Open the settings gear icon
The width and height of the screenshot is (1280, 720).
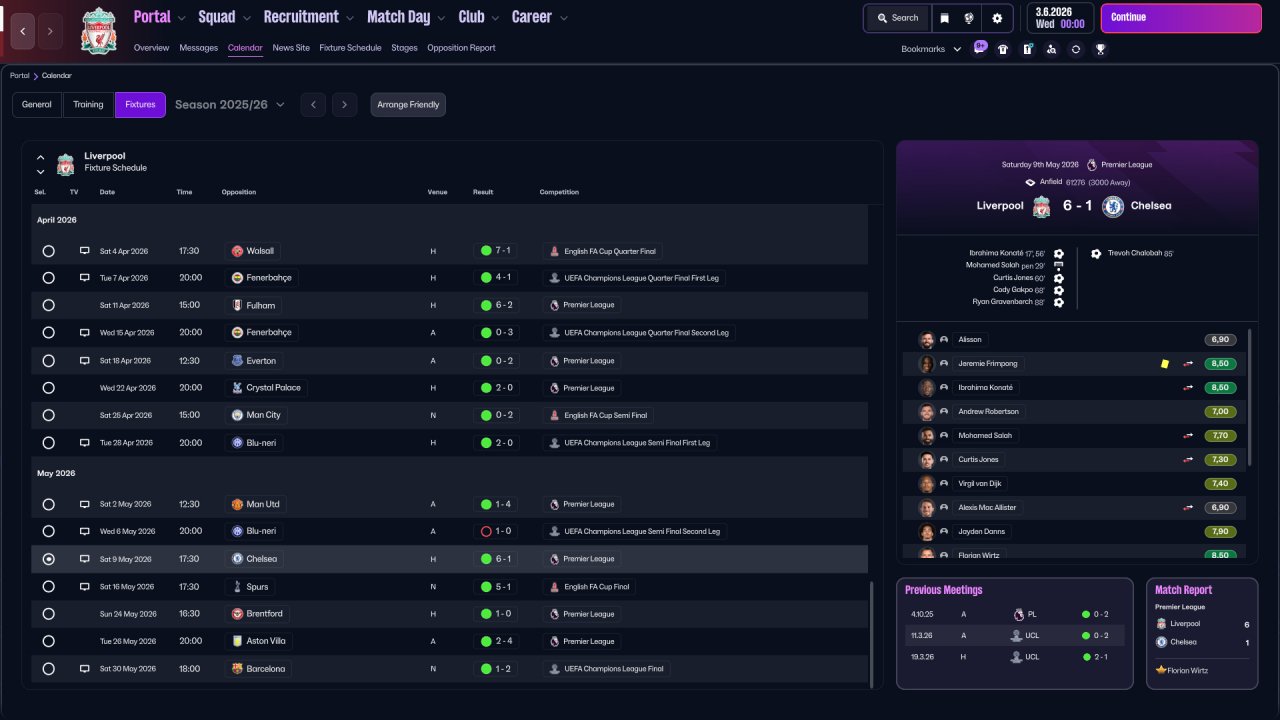[x=997, y=18]
